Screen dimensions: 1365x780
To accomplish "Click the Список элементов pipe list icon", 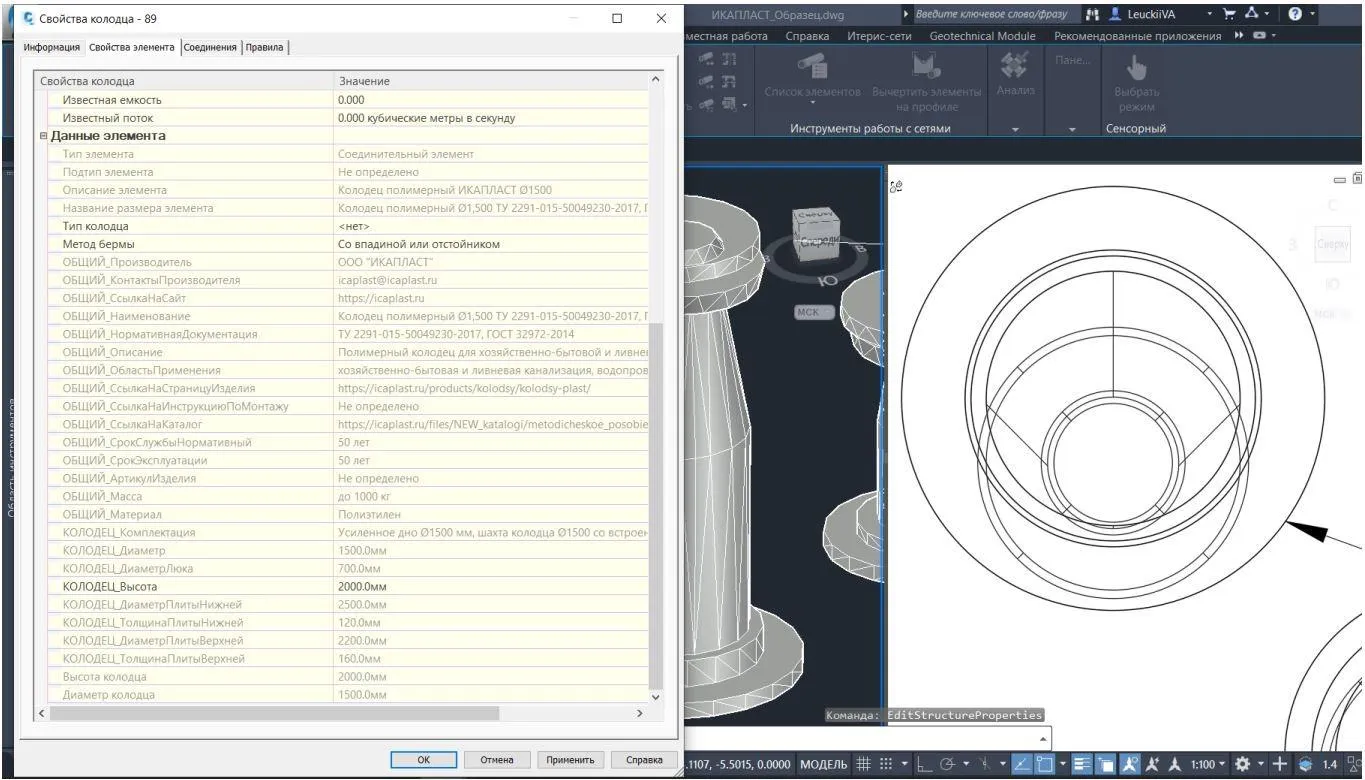I will click(812, 67).
